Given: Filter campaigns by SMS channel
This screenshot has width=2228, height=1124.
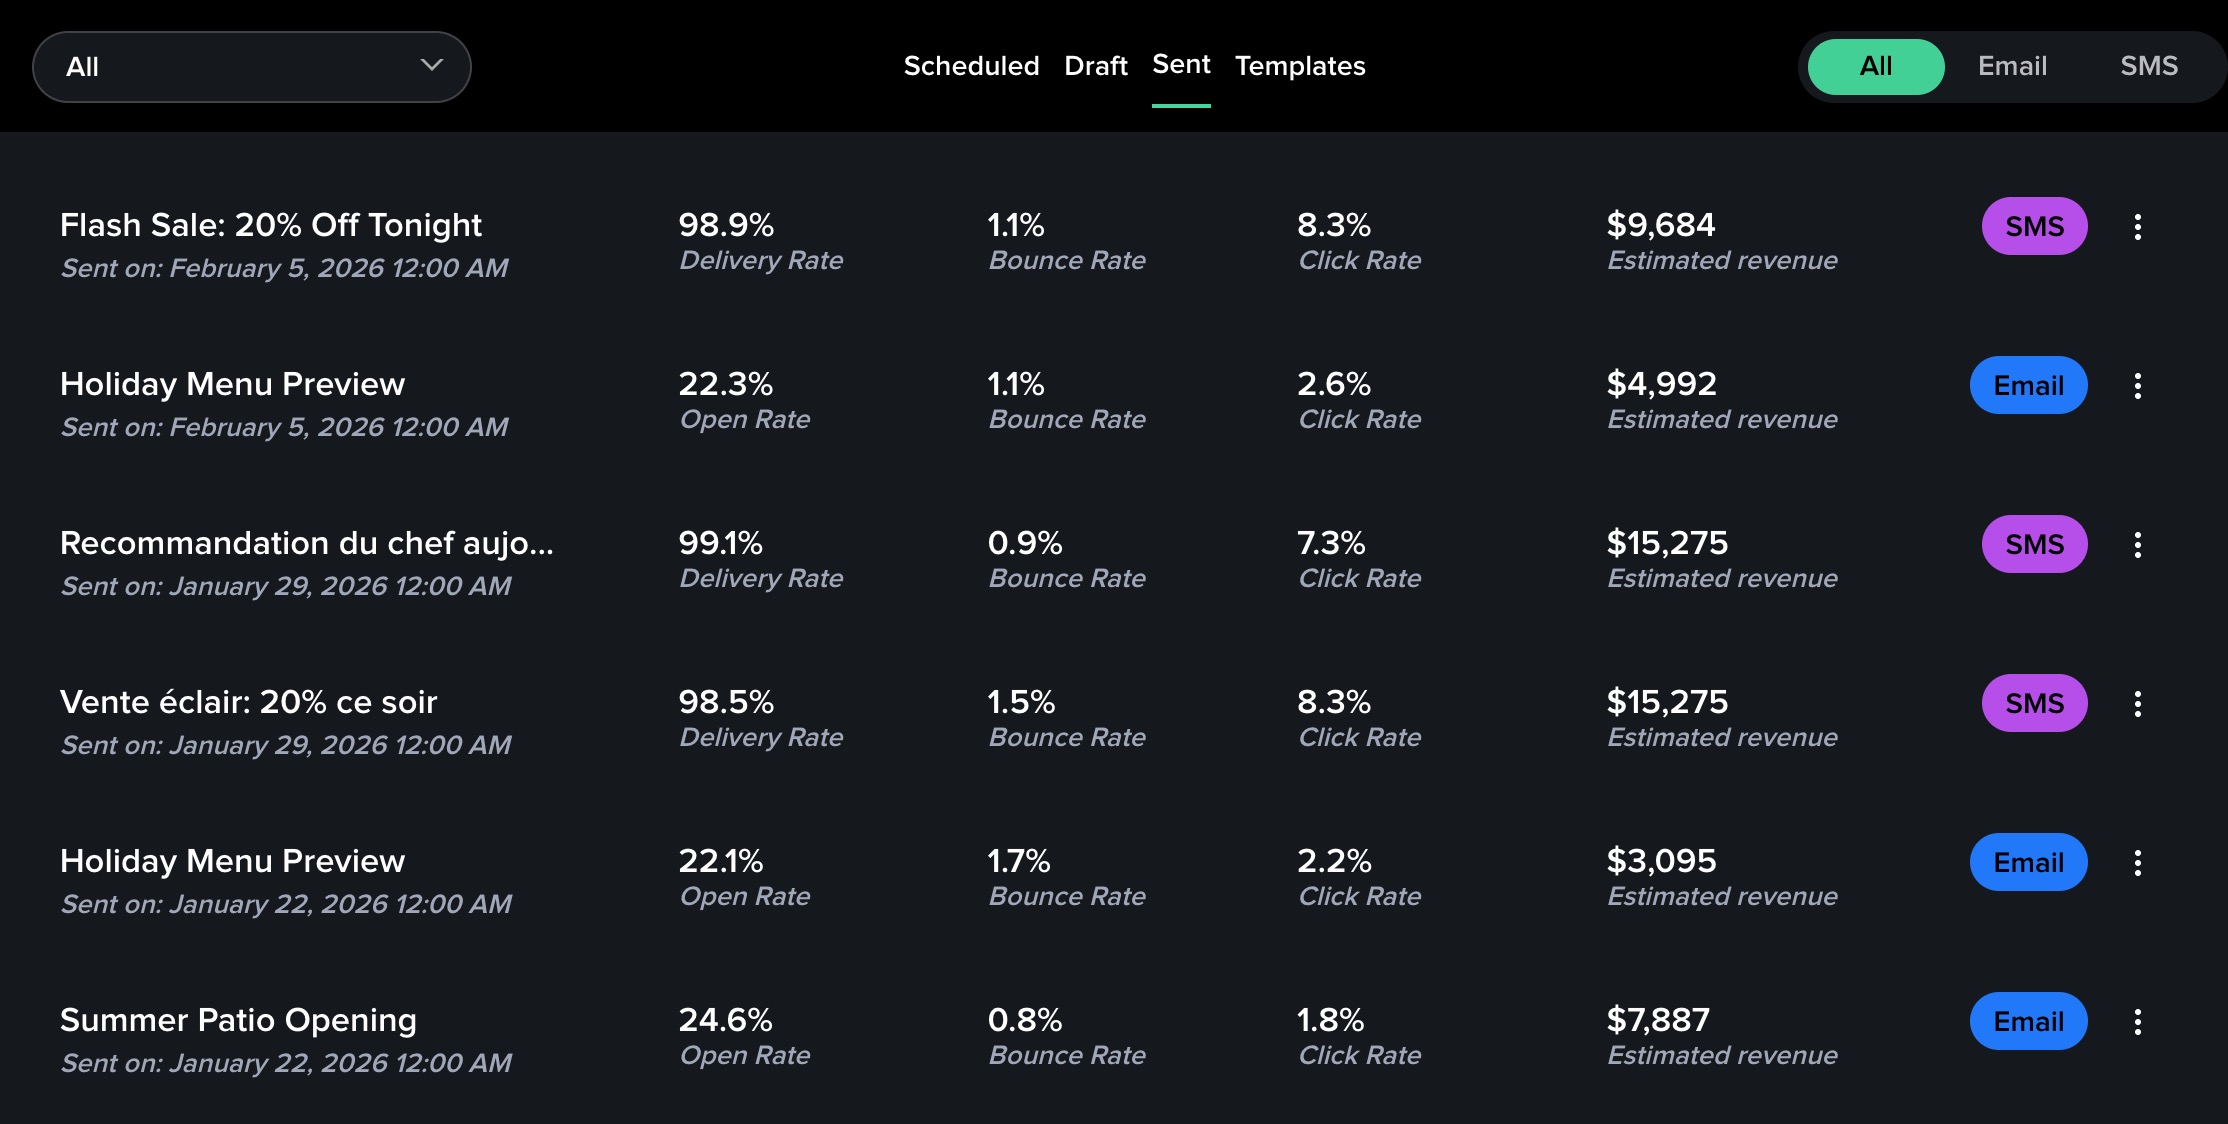Looking at the screenshot, I should pyautogui.click(x=2149, y=67).
